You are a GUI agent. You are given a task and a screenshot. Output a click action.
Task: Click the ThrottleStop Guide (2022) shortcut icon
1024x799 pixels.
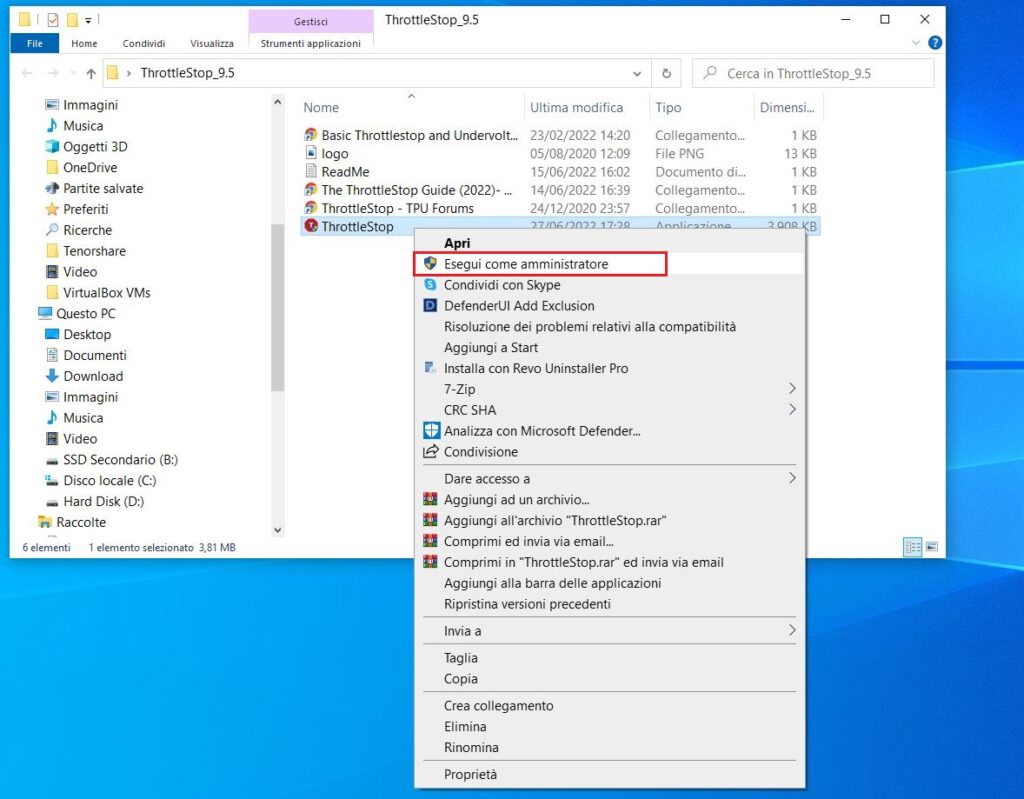click(311, 189)
